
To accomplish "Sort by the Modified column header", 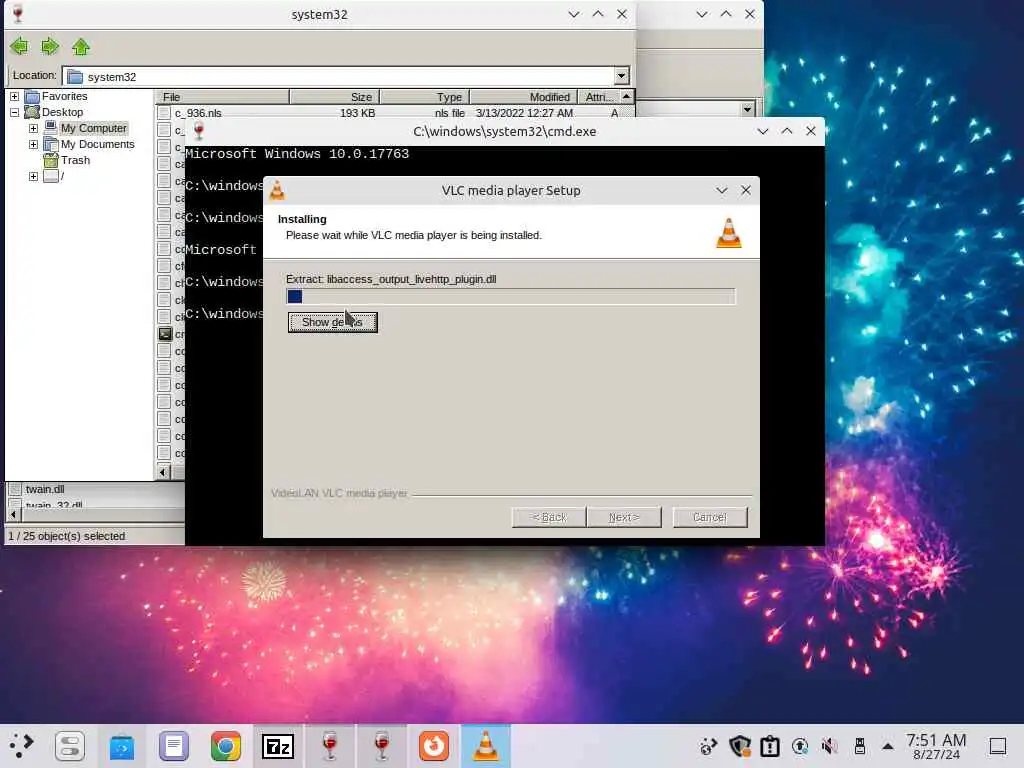I will tap(523, 97).
